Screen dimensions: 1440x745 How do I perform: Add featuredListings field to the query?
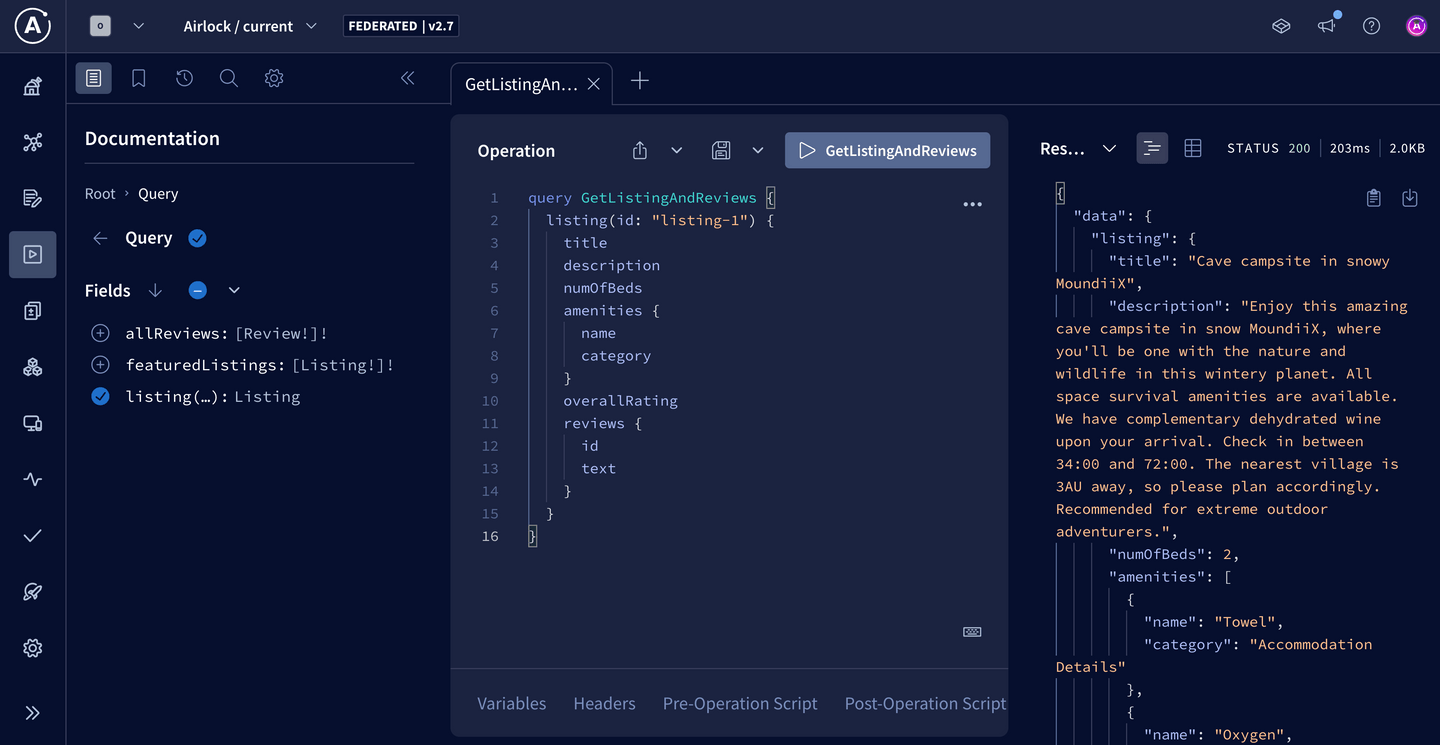(x=100, y=365)
